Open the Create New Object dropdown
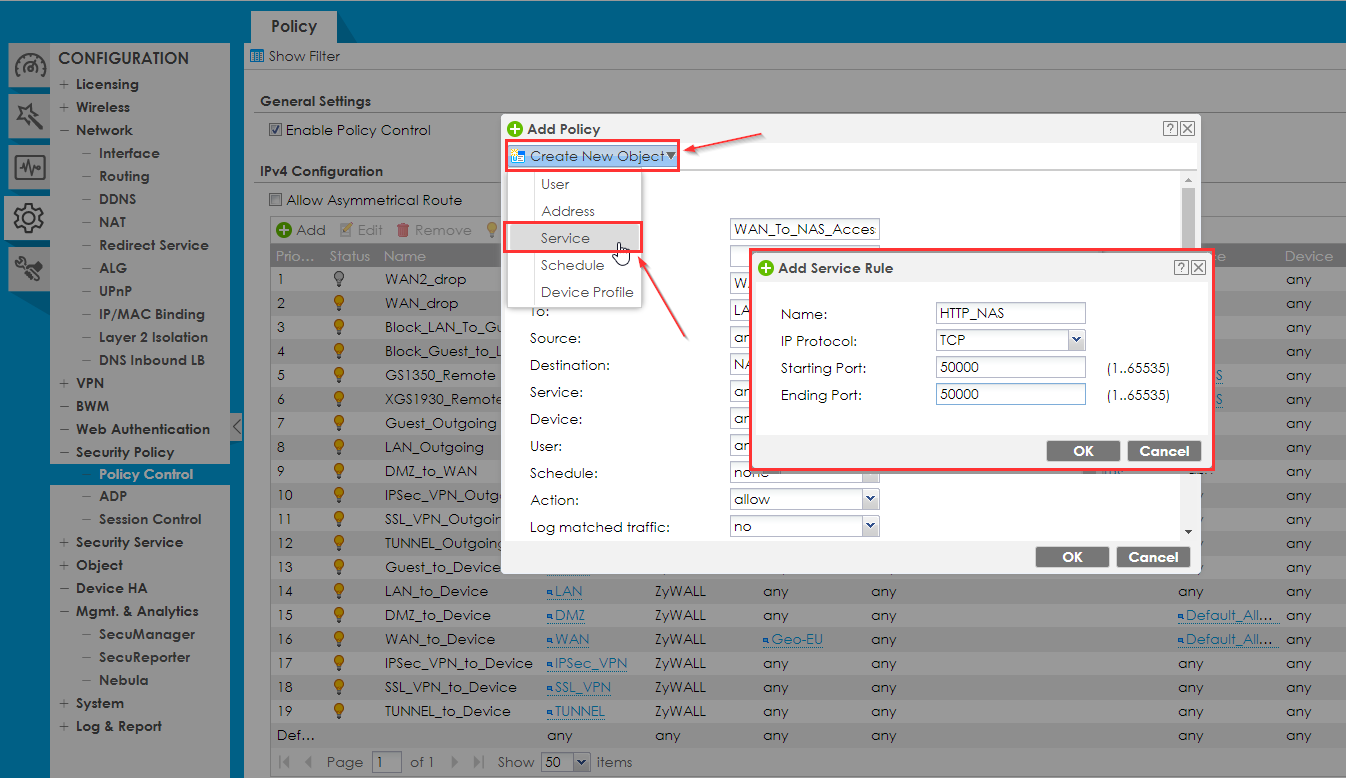This screenshot has height=778, width=1346. tap(591, 155)
